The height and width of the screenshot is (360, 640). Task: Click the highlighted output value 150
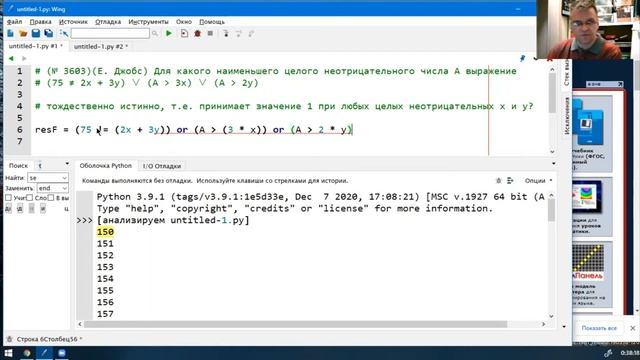coord(105,232)
